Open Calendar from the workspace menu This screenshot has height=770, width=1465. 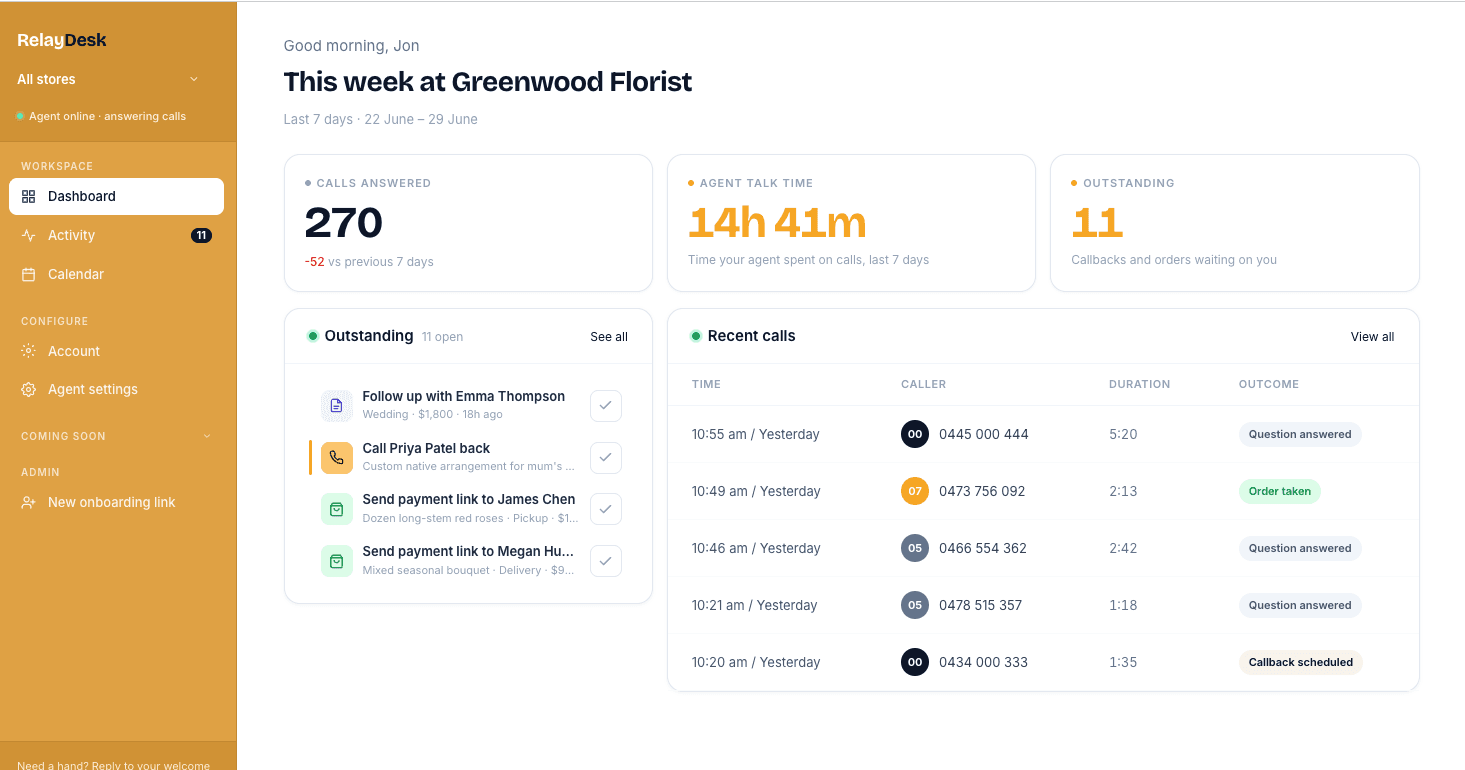[116, 274]
